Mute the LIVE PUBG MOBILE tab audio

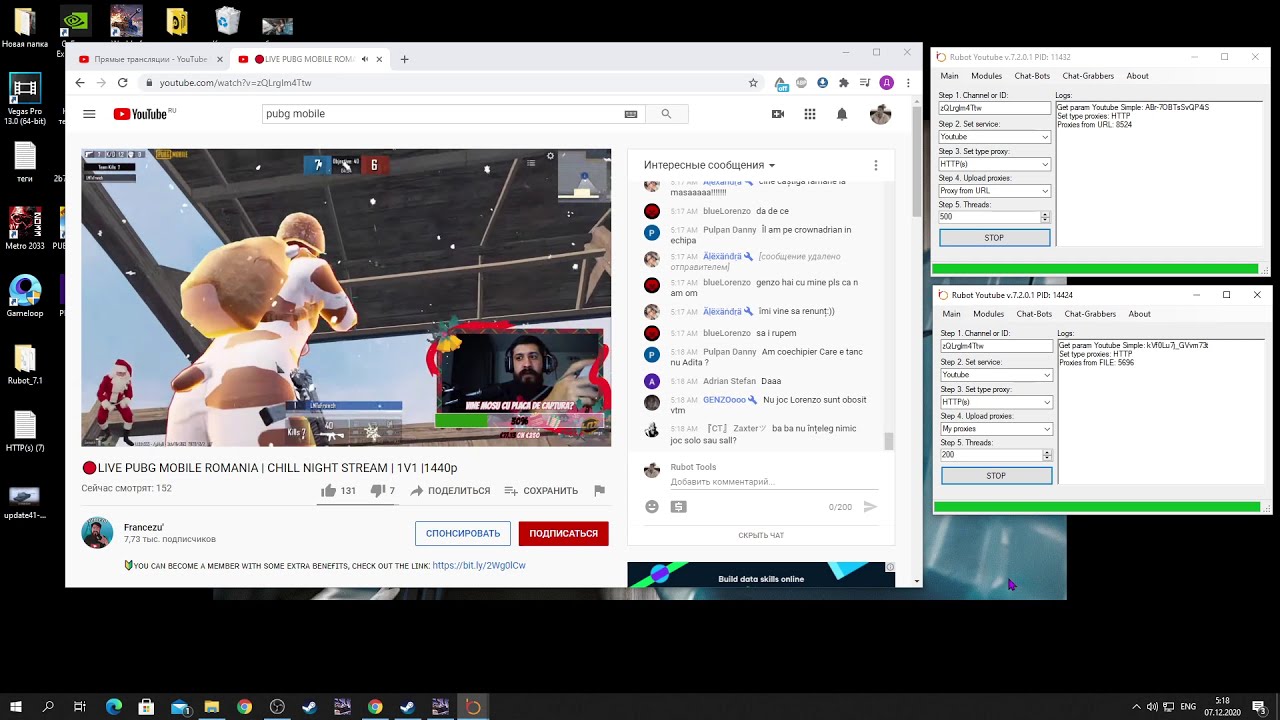364,59
